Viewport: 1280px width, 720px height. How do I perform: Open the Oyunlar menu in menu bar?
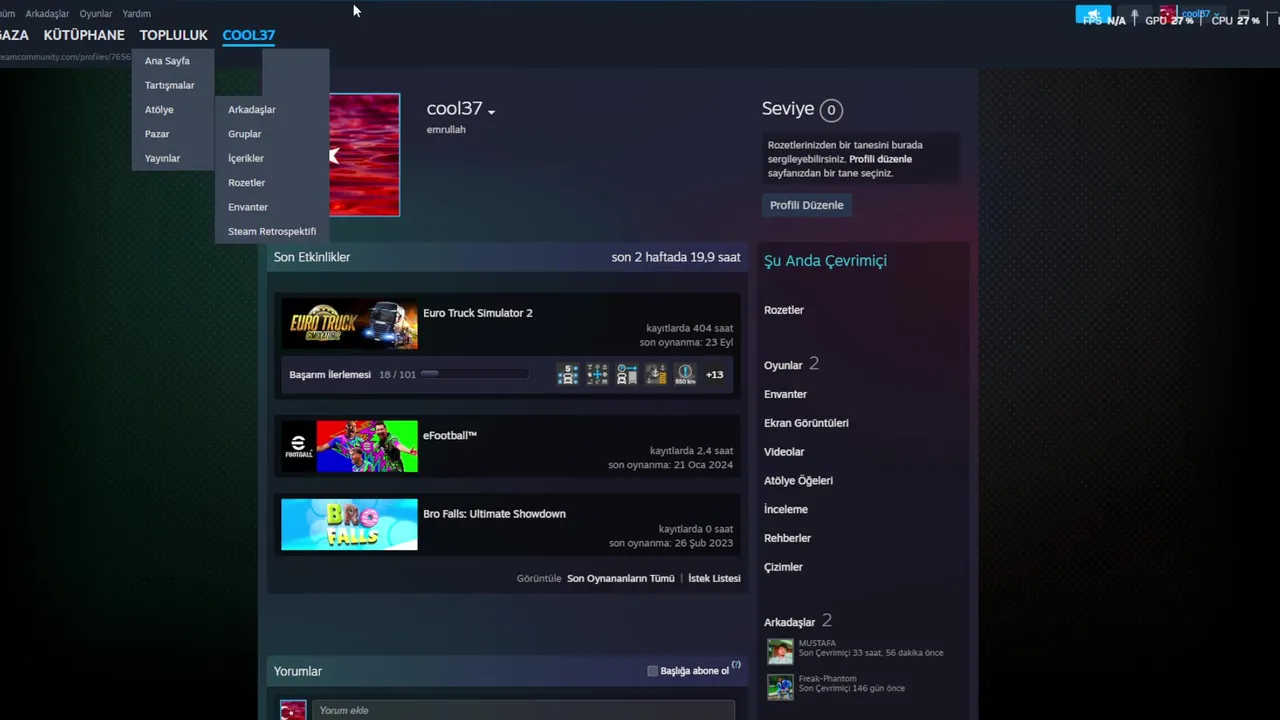pyautogui.click(x=96, y=14)
